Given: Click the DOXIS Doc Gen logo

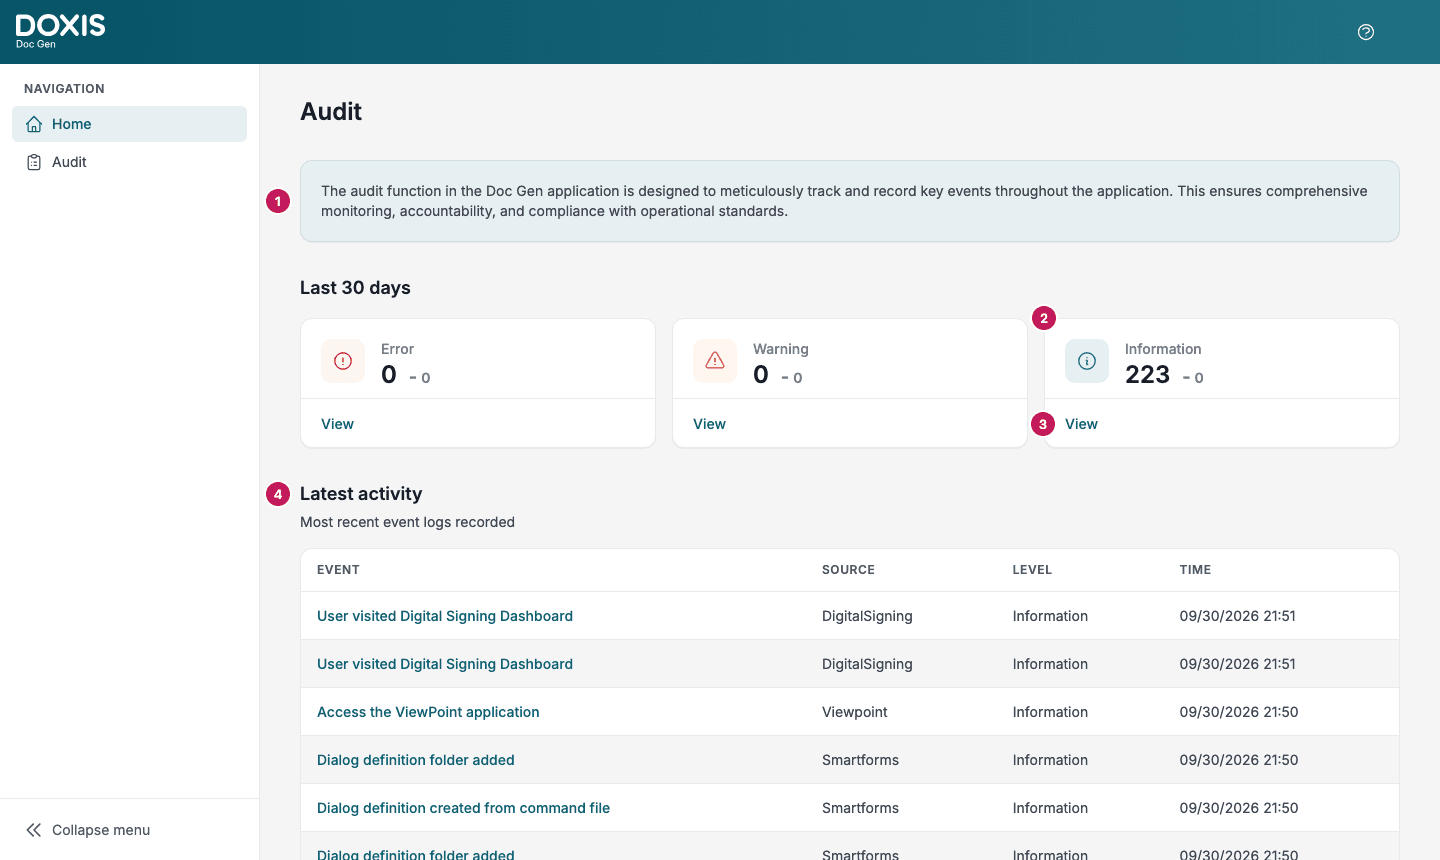Looking at the screenshot, I should coord(60,31).
